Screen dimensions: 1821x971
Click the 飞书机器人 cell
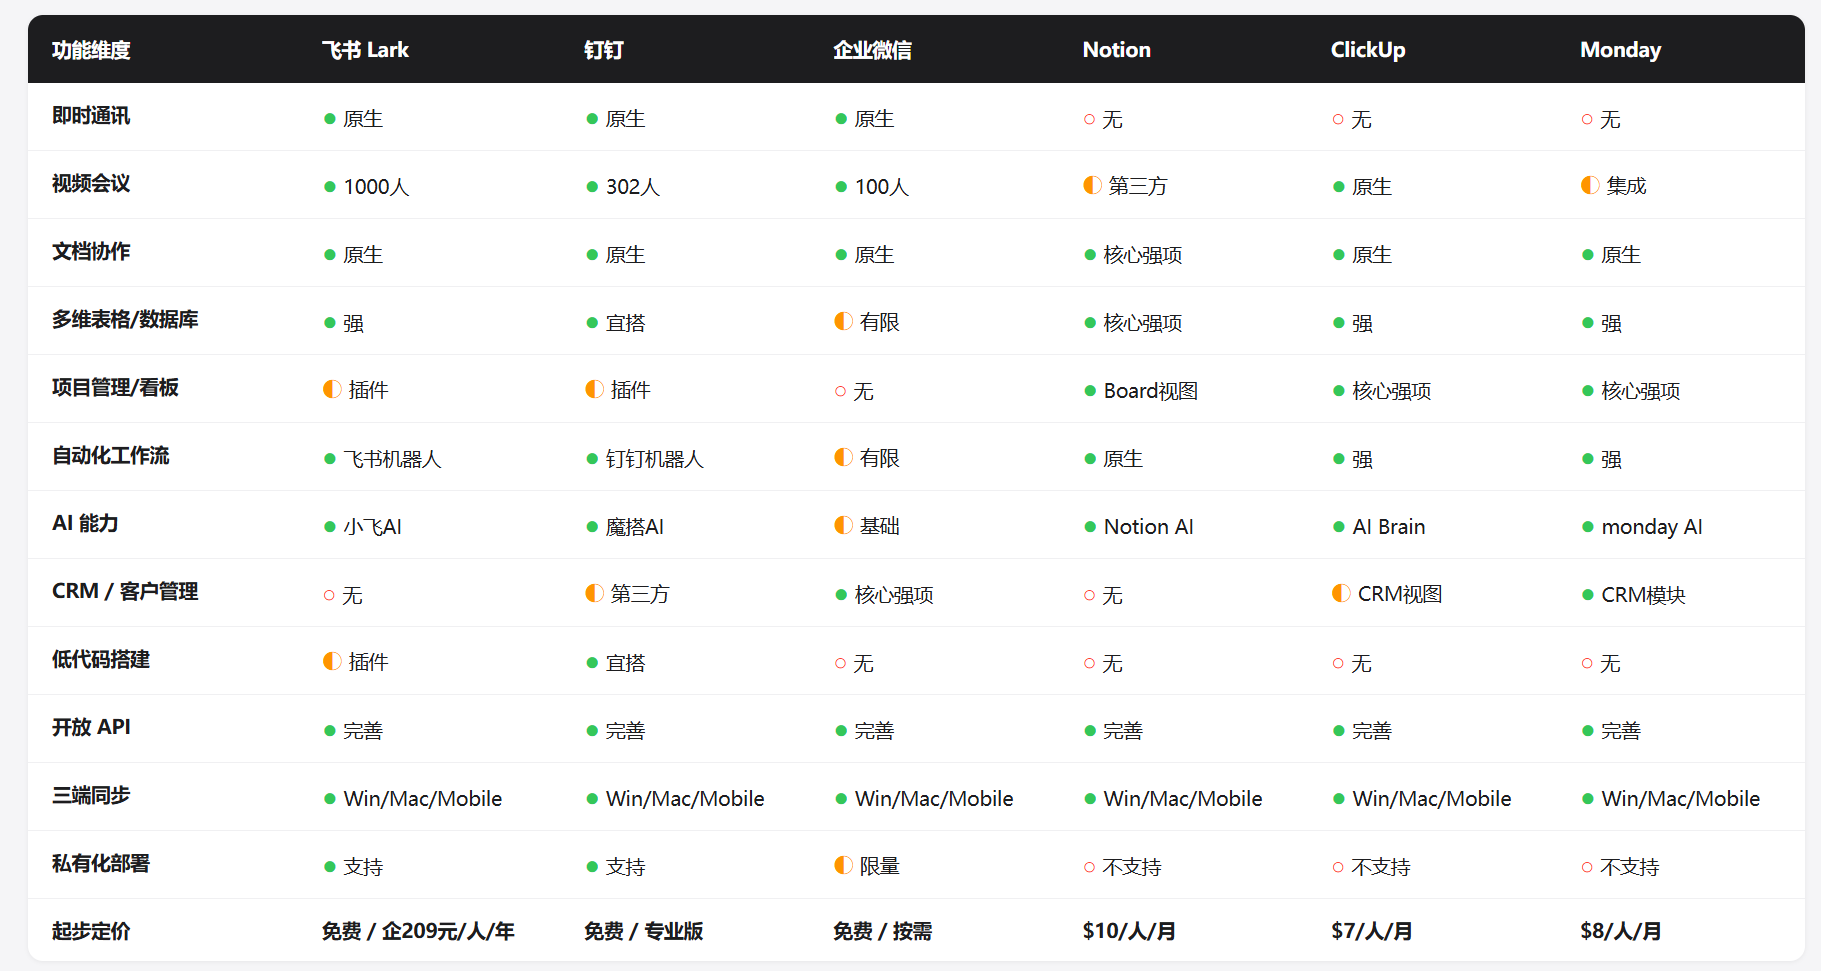[383, 459]
